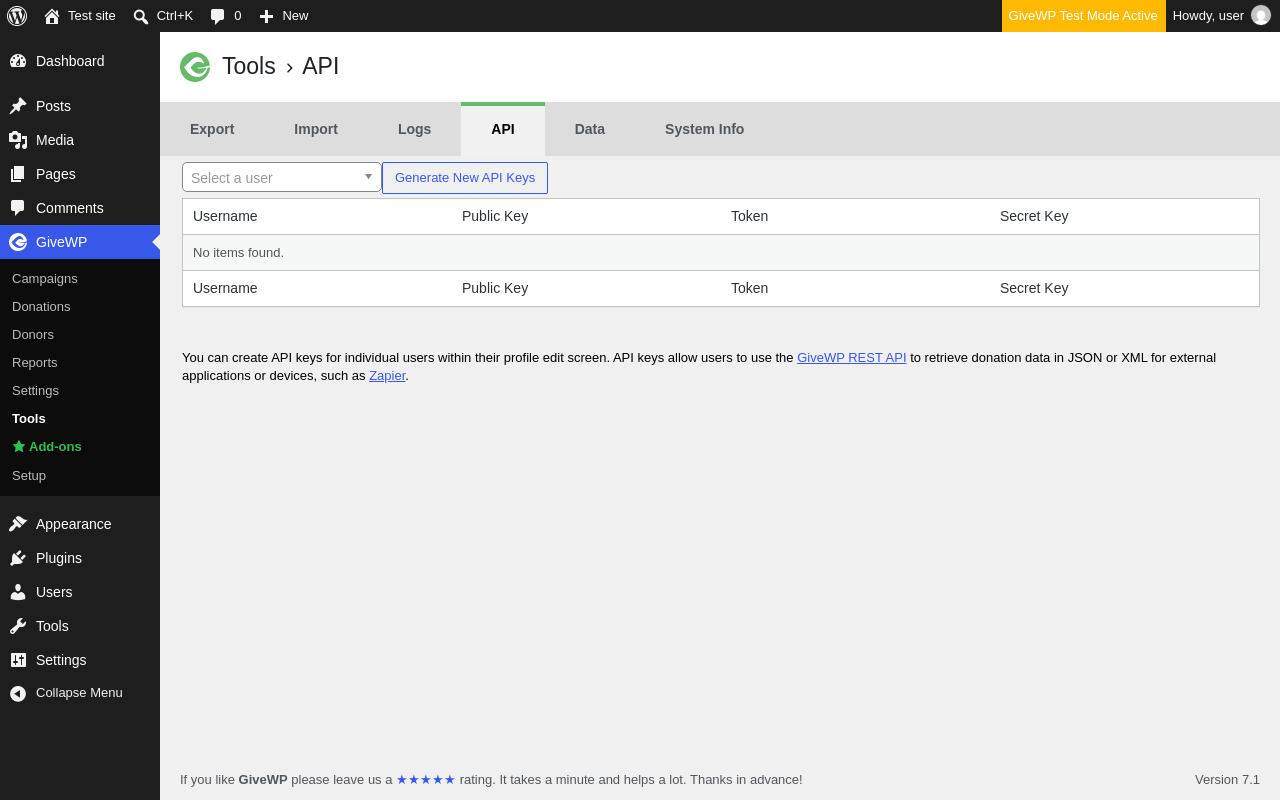Image resolution: width=1280 pixels, height=800 pixels.
Task: Select the API tab
Action: [503, 129]
